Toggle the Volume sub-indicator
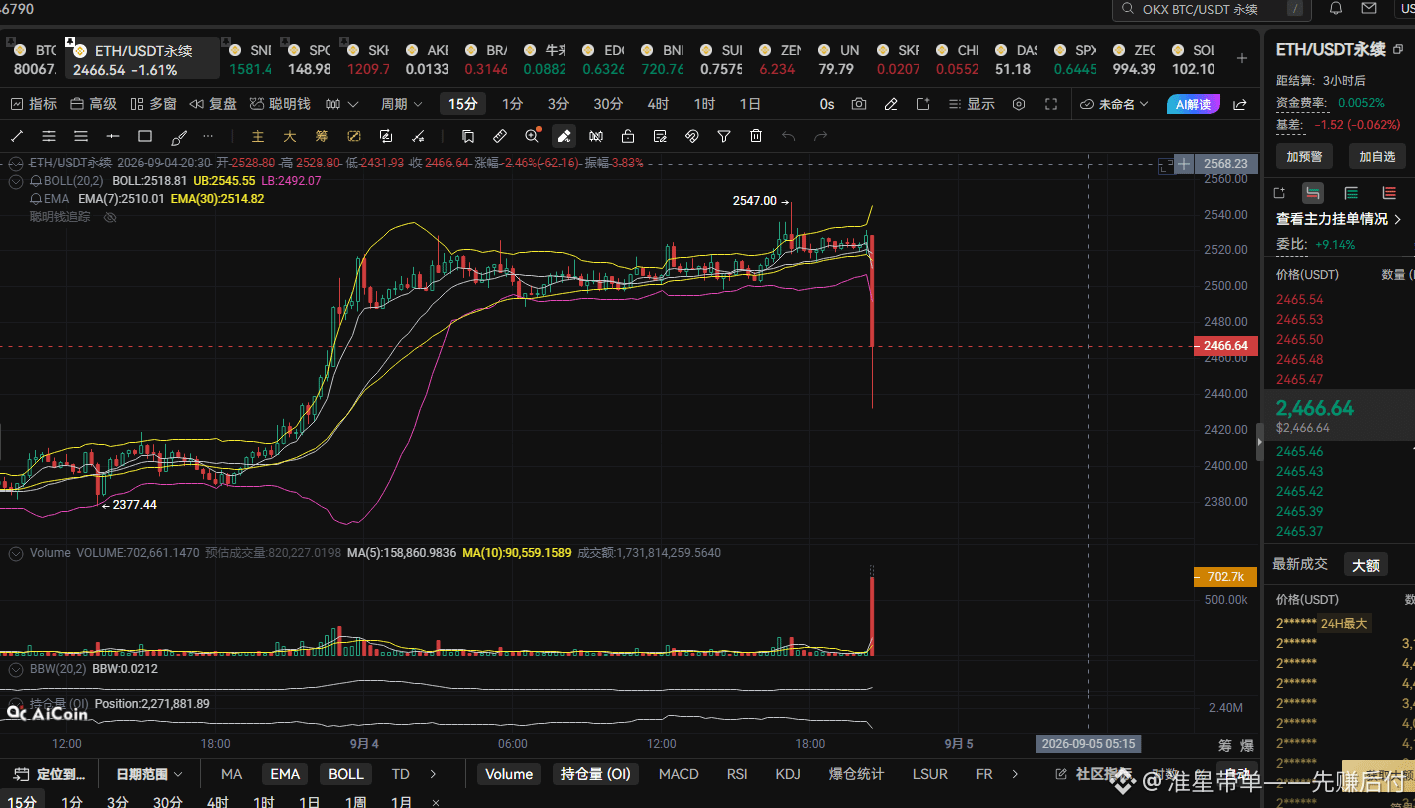 point(509,774)
